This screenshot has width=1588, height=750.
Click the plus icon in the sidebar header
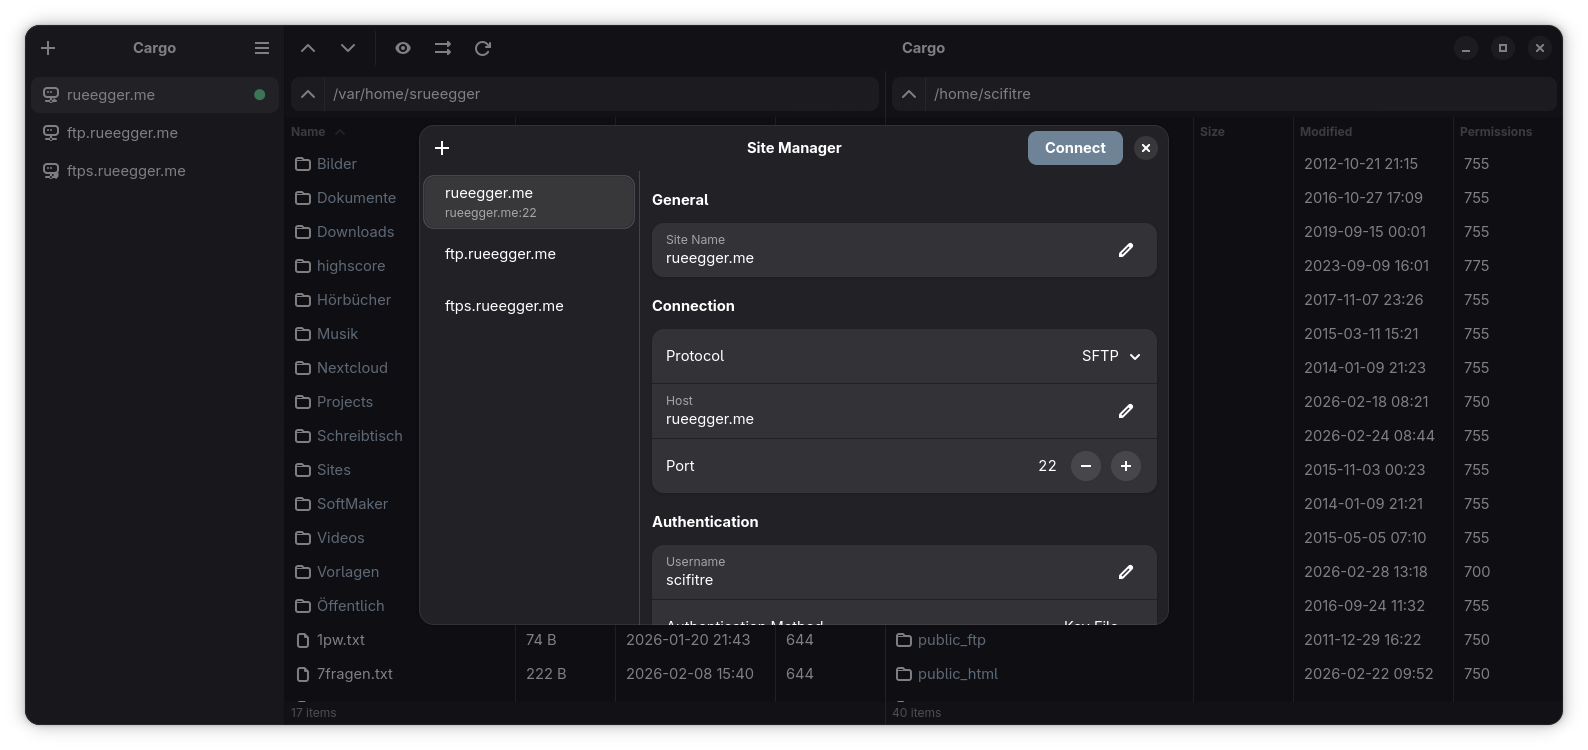(x=48, y=48)
